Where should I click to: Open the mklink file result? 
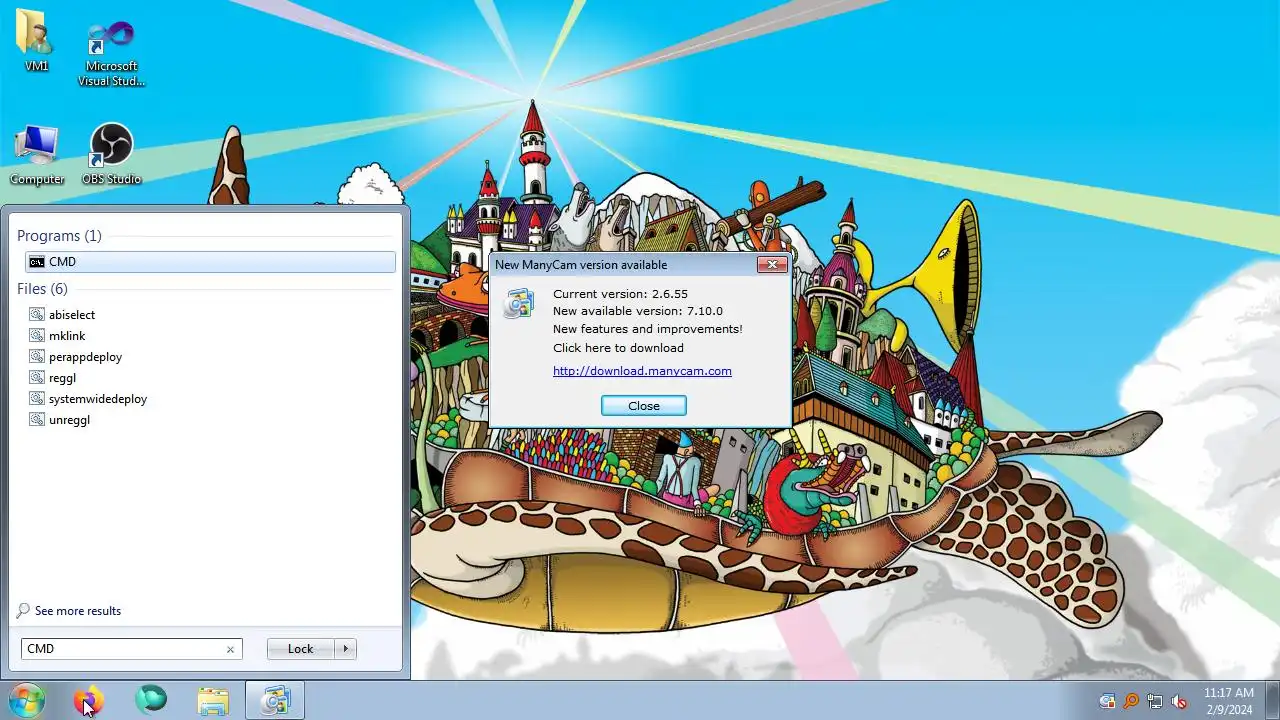pyautogui.click(x=67, y=336)
